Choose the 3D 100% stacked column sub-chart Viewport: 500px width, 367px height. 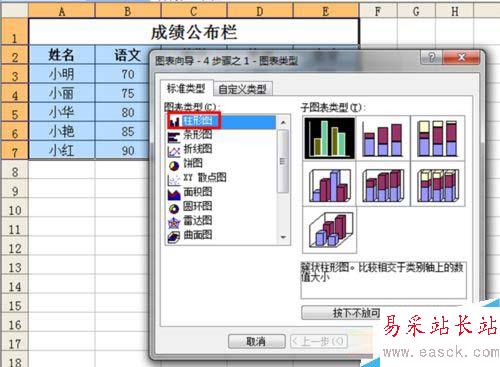point(438,185)
